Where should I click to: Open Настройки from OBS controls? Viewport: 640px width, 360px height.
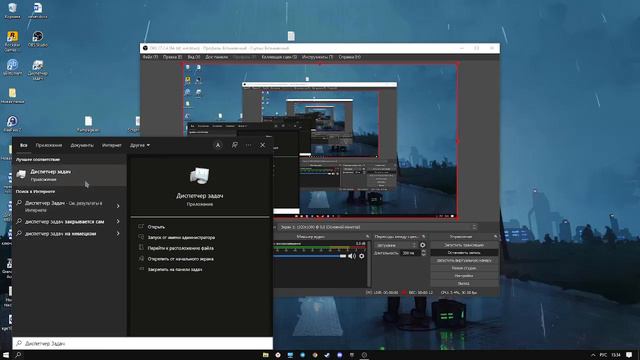[464, 276]
